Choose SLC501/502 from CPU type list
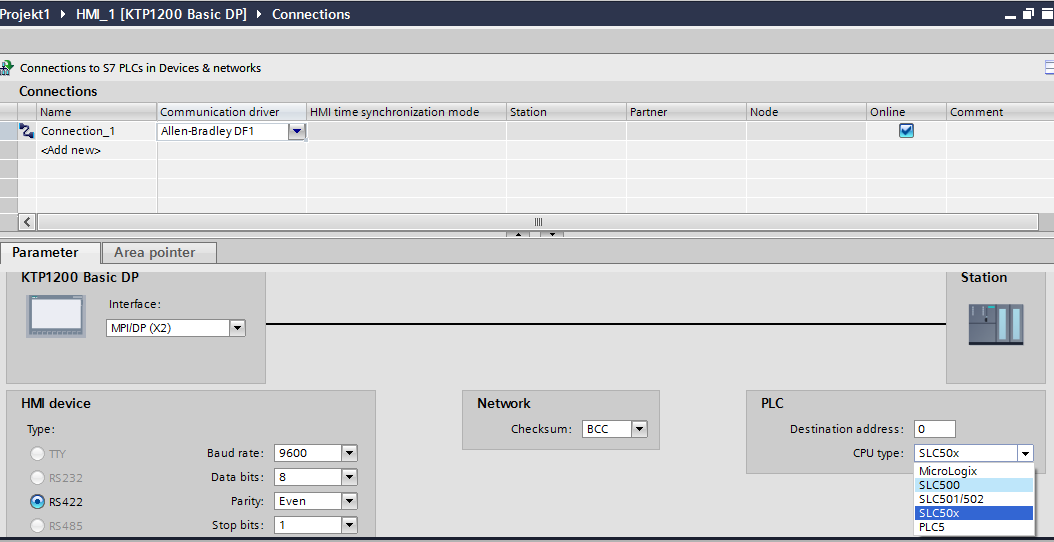 (973, 499)
